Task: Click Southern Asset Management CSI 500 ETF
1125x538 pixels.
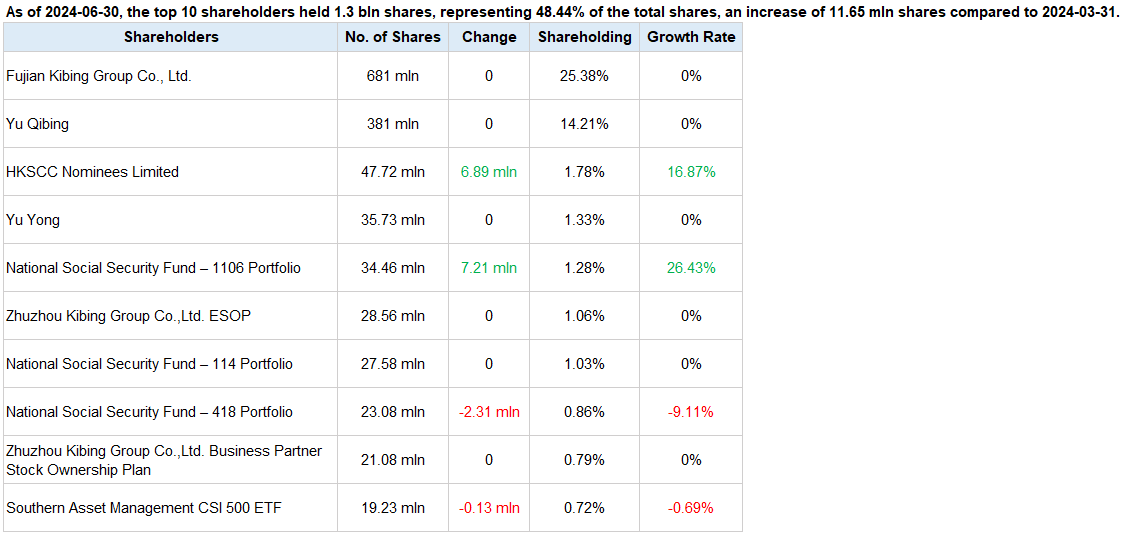Action: 144,508
